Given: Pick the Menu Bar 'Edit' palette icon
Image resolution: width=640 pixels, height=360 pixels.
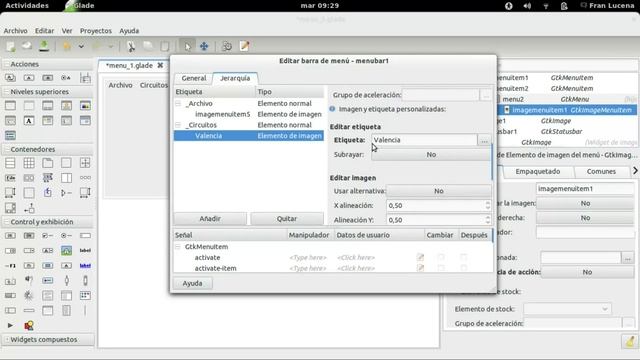Looking at the screenshot, I should [10, 178].
